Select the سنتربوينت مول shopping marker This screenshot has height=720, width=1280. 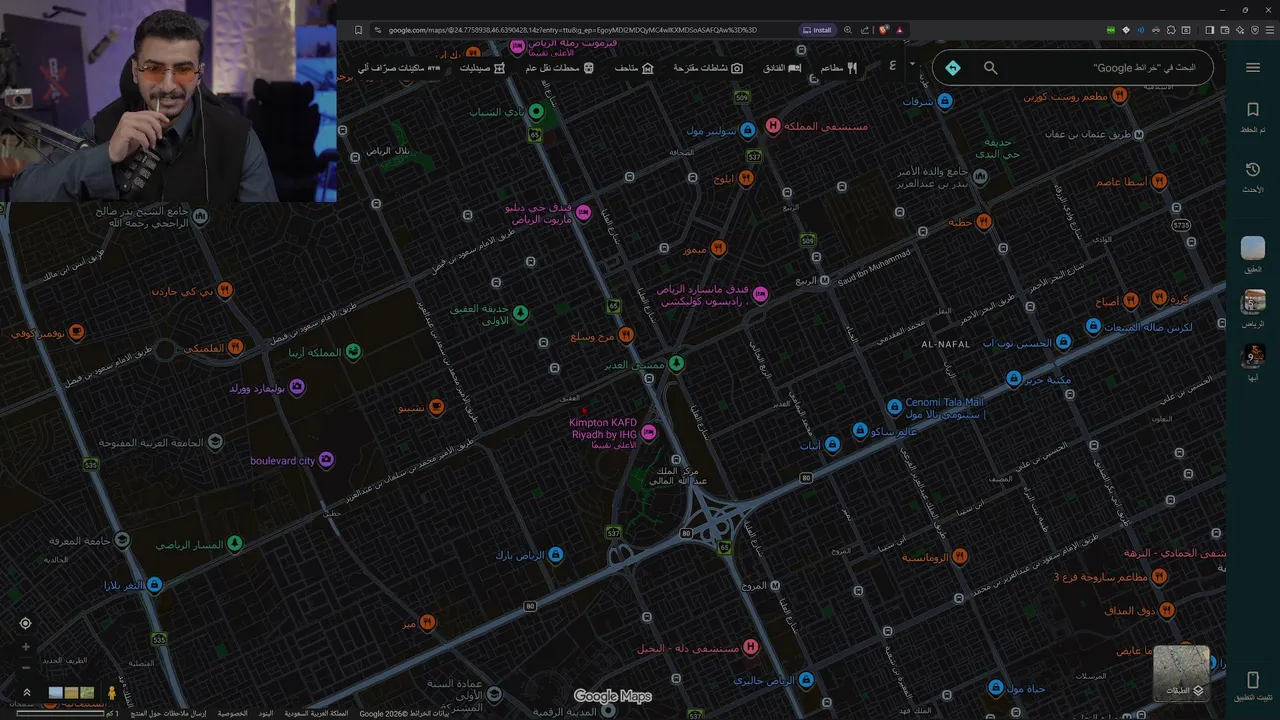748,131
